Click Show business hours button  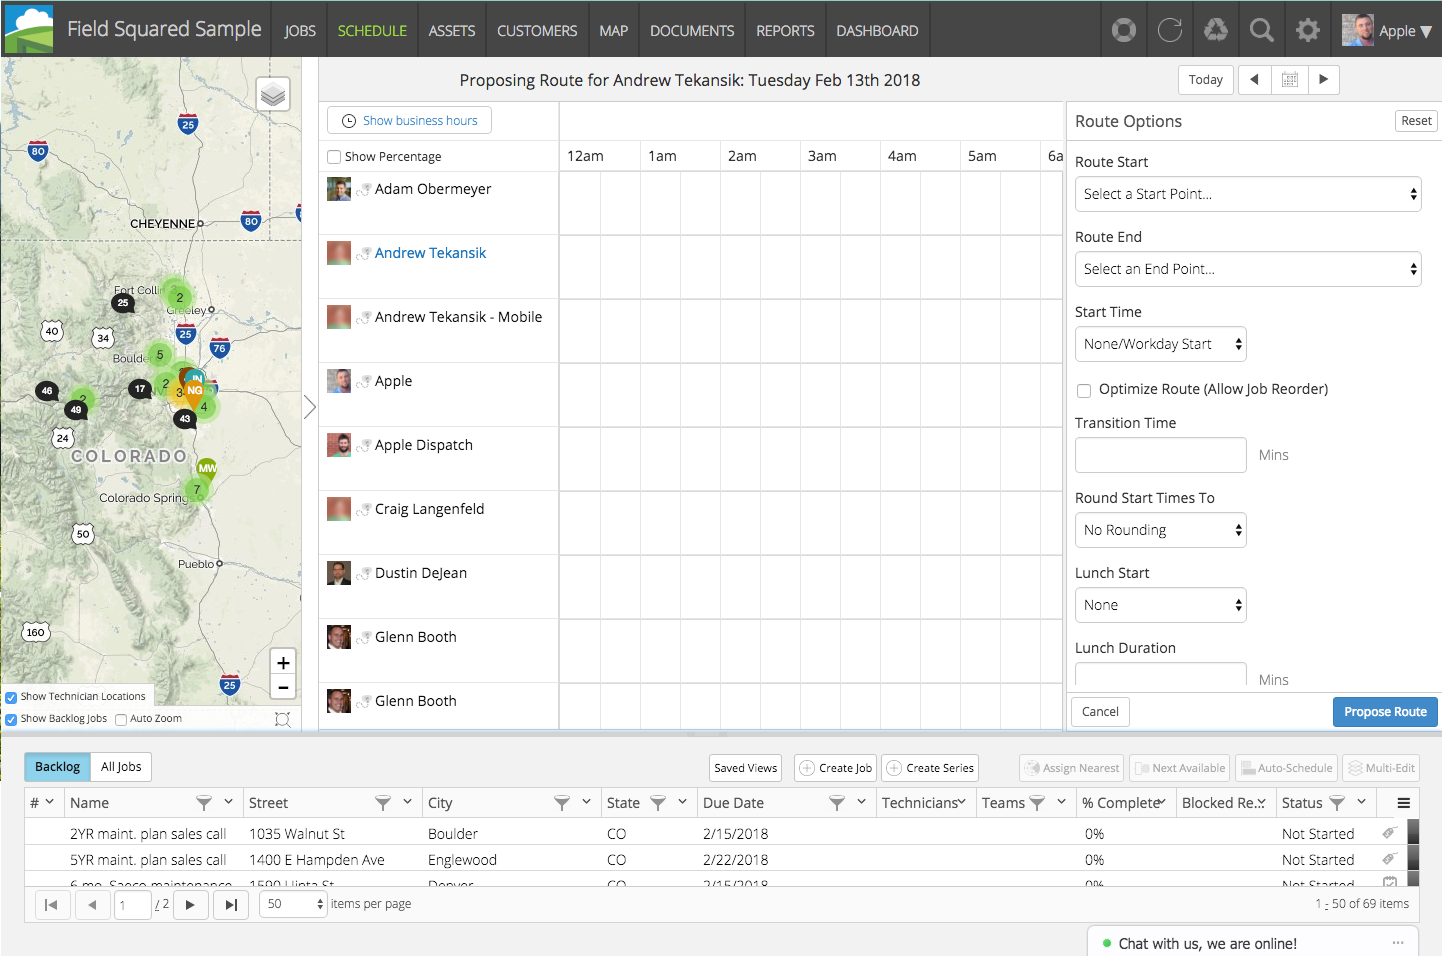click(x=409, y=120)
